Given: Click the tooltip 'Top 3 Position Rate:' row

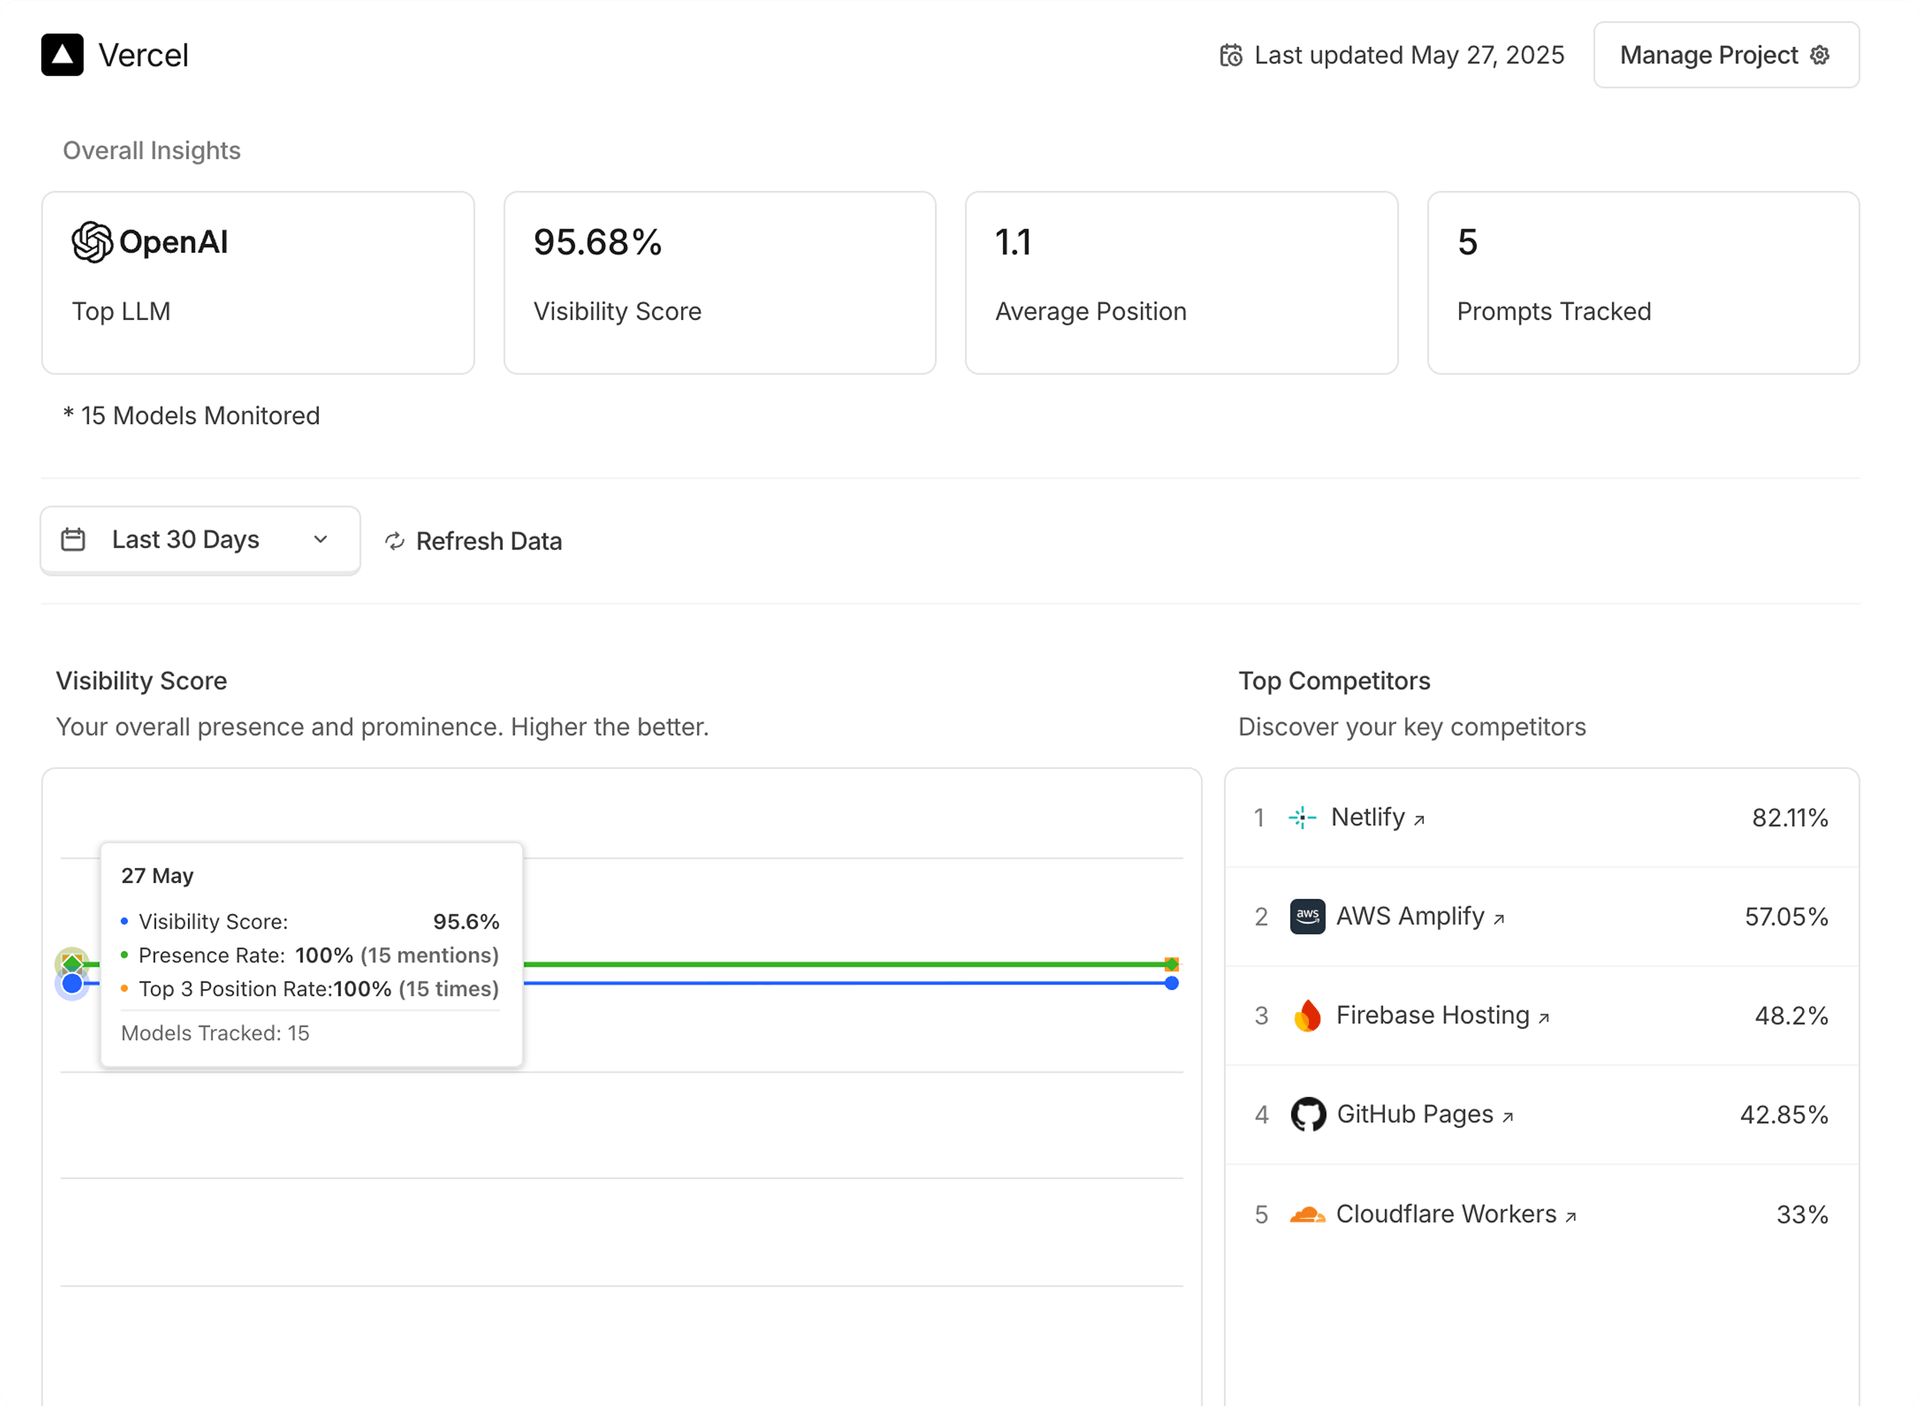Looking at the screenshot, I should coord(310,989).
